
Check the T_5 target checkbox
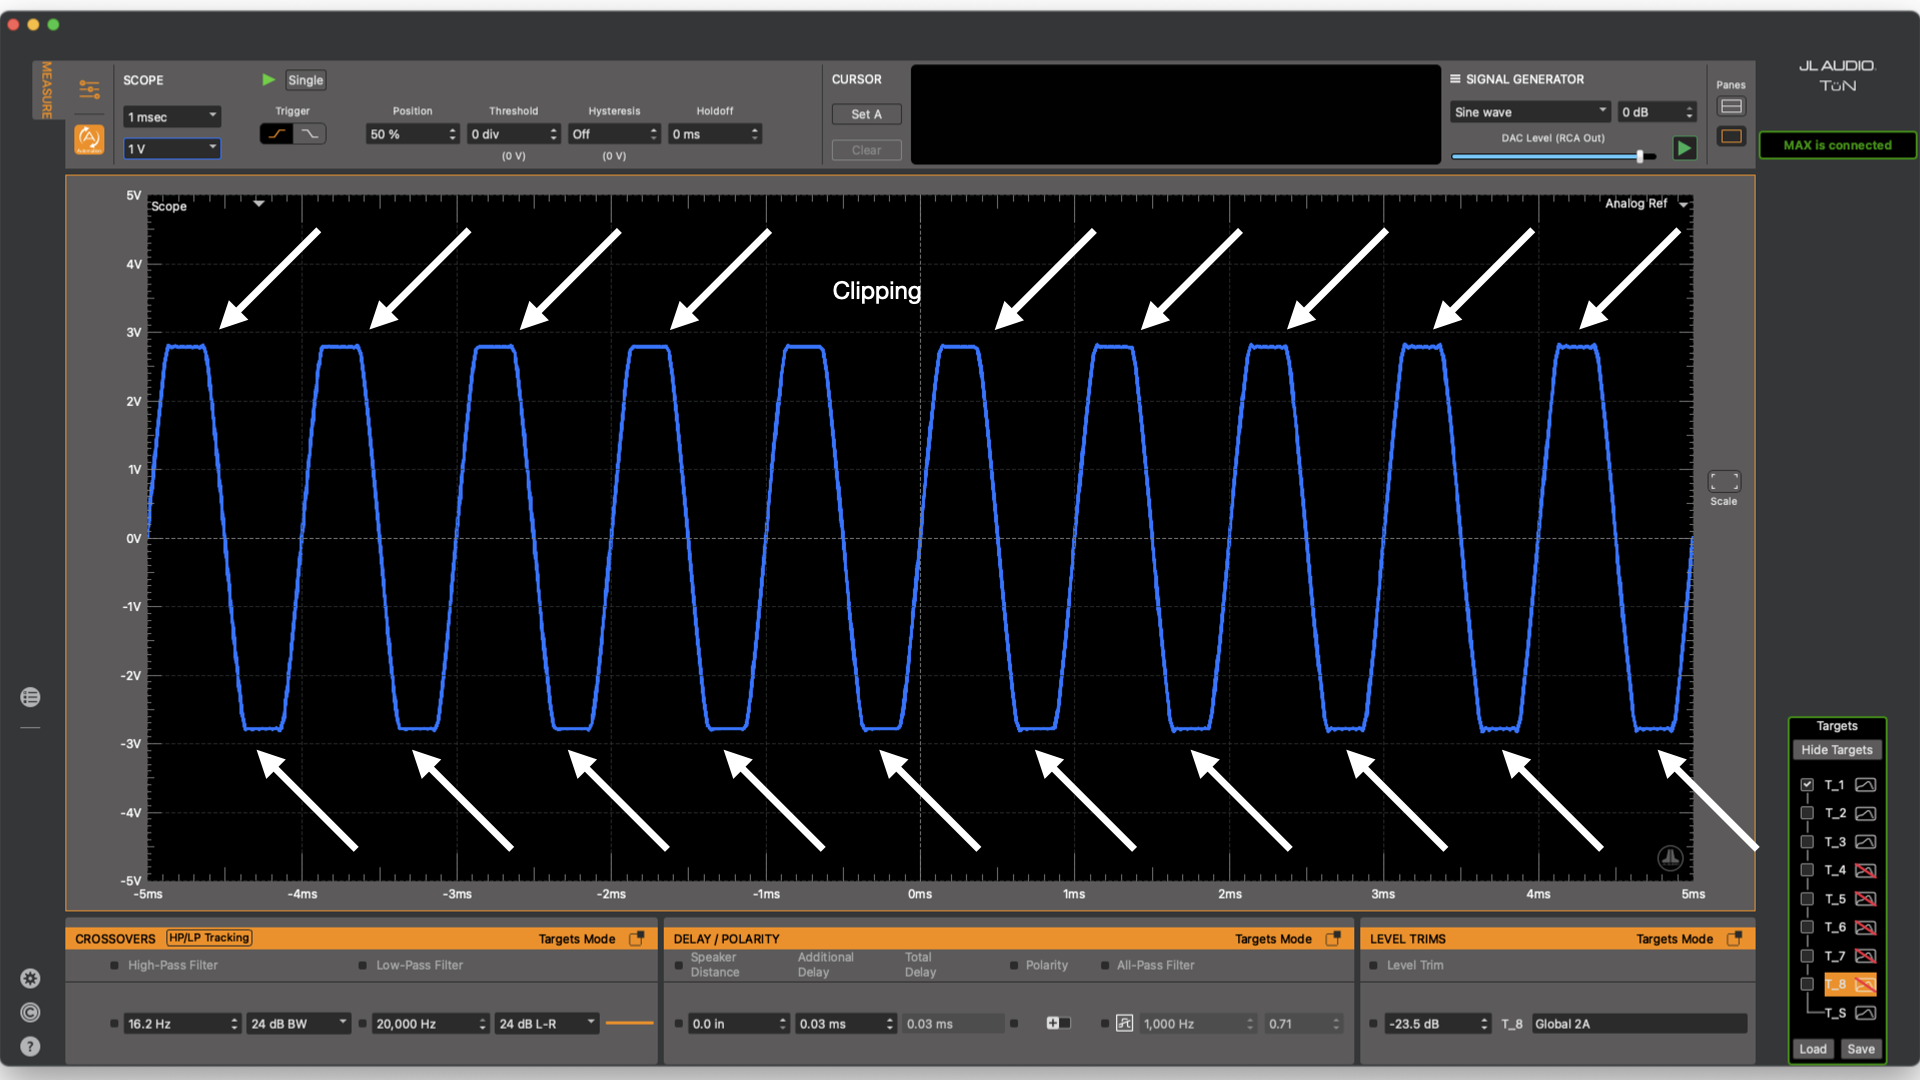click(x=1807, y=899)
